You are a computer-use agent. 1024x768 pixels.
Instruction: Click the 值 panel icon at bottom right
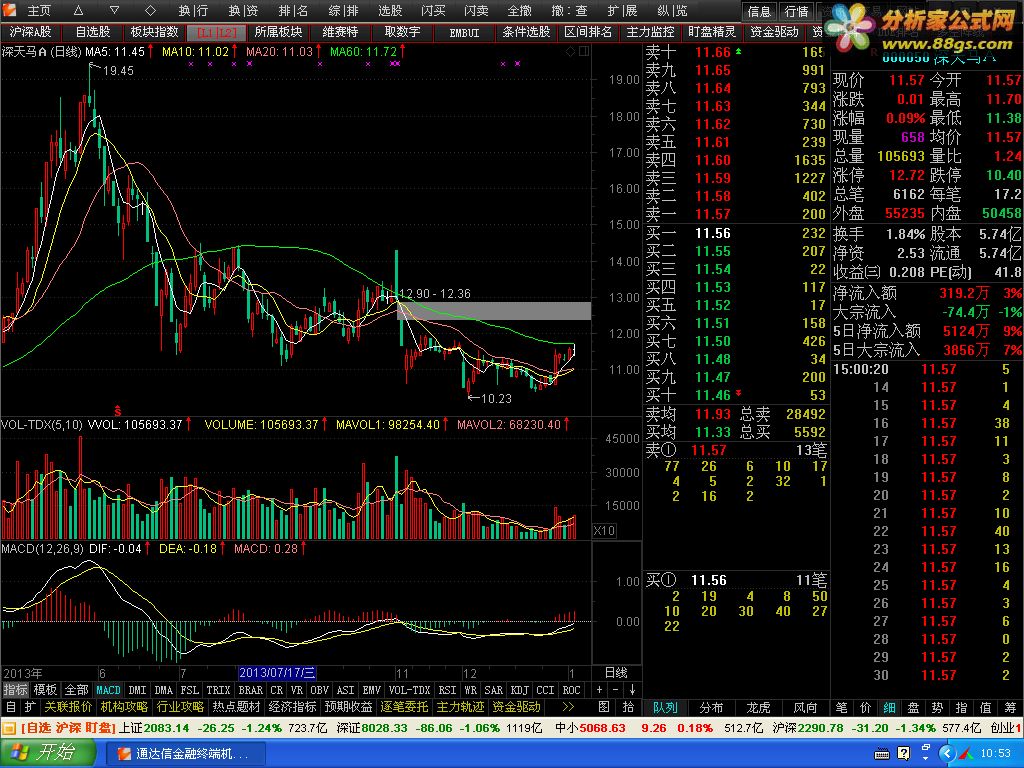point(986,707)
